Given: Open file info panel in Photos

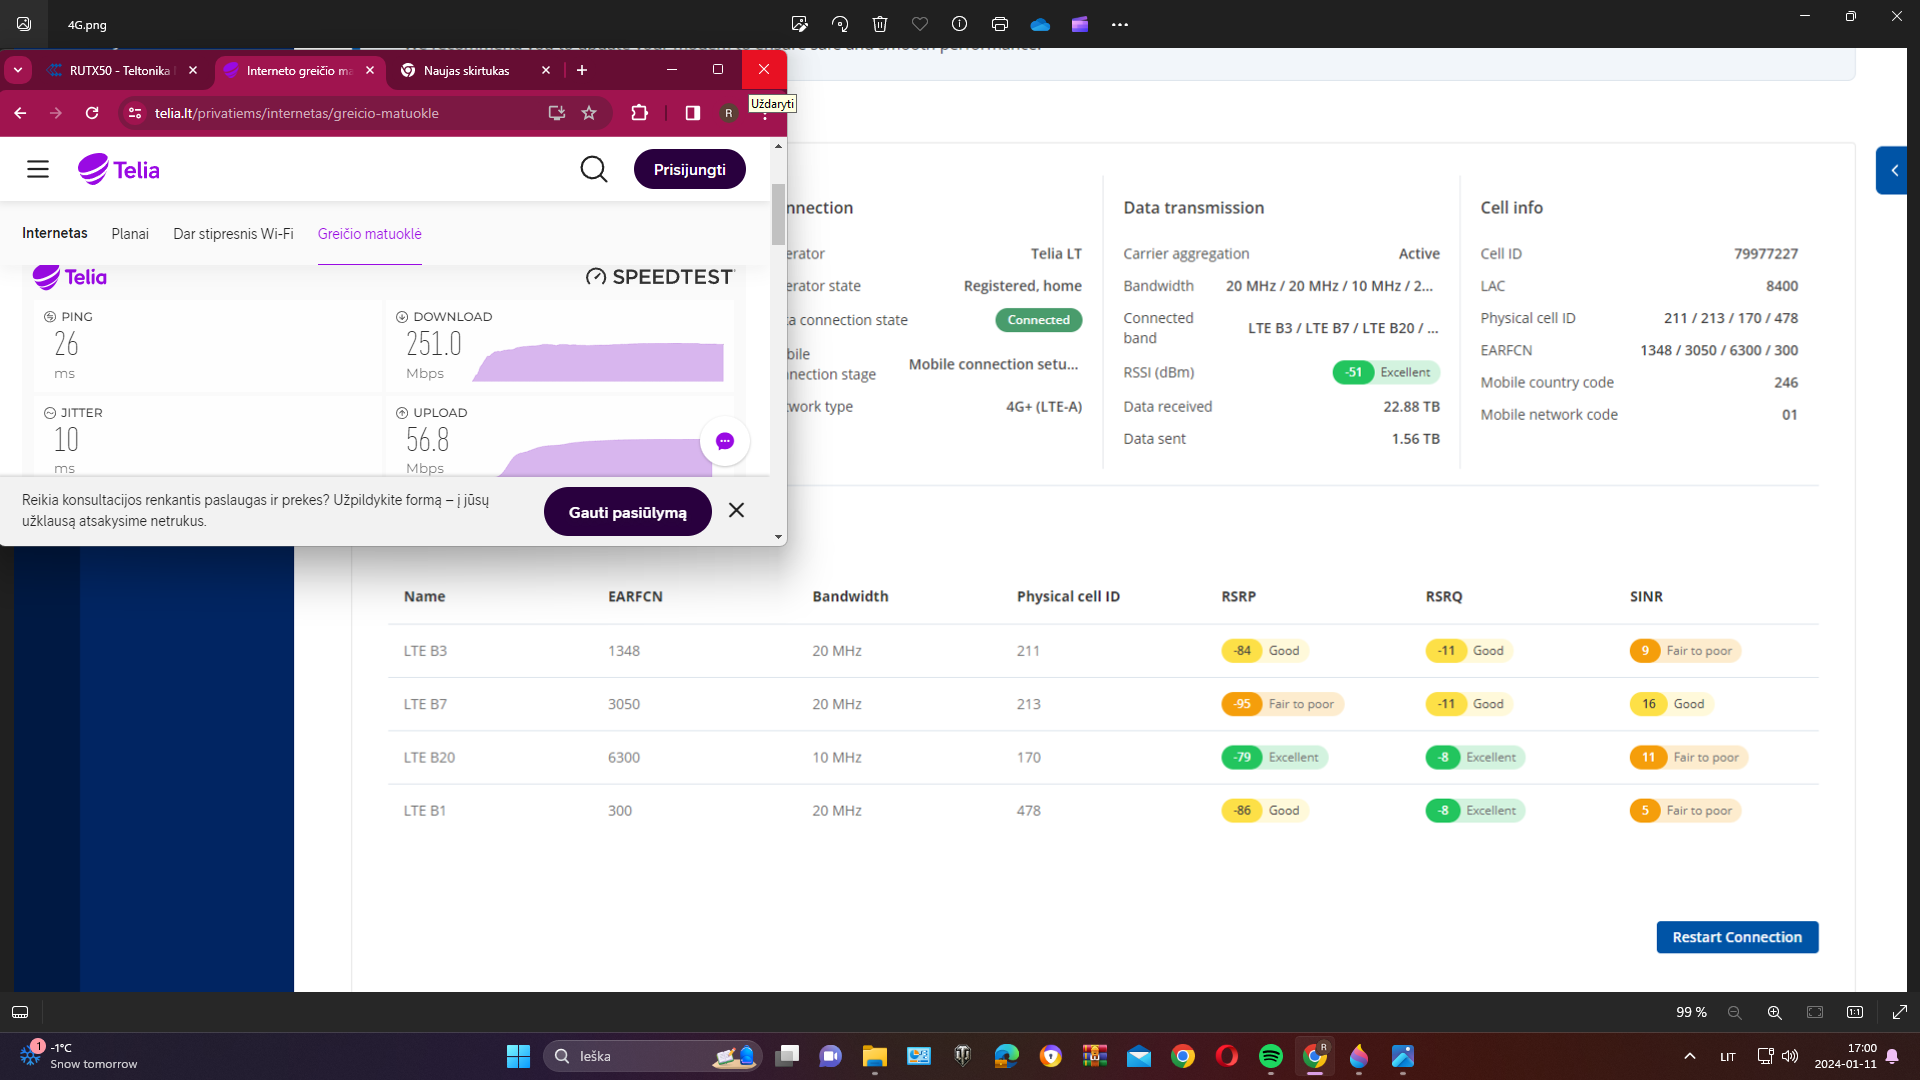Looking at the screenshot, I should (x=959, y=24).
